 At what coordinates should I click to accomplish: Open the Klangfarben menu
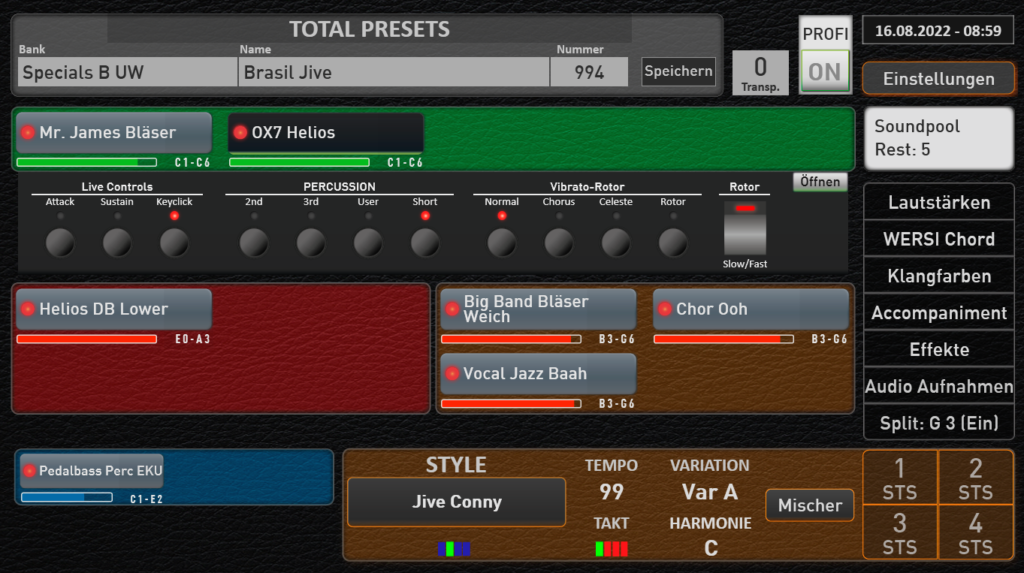[938, 276]
